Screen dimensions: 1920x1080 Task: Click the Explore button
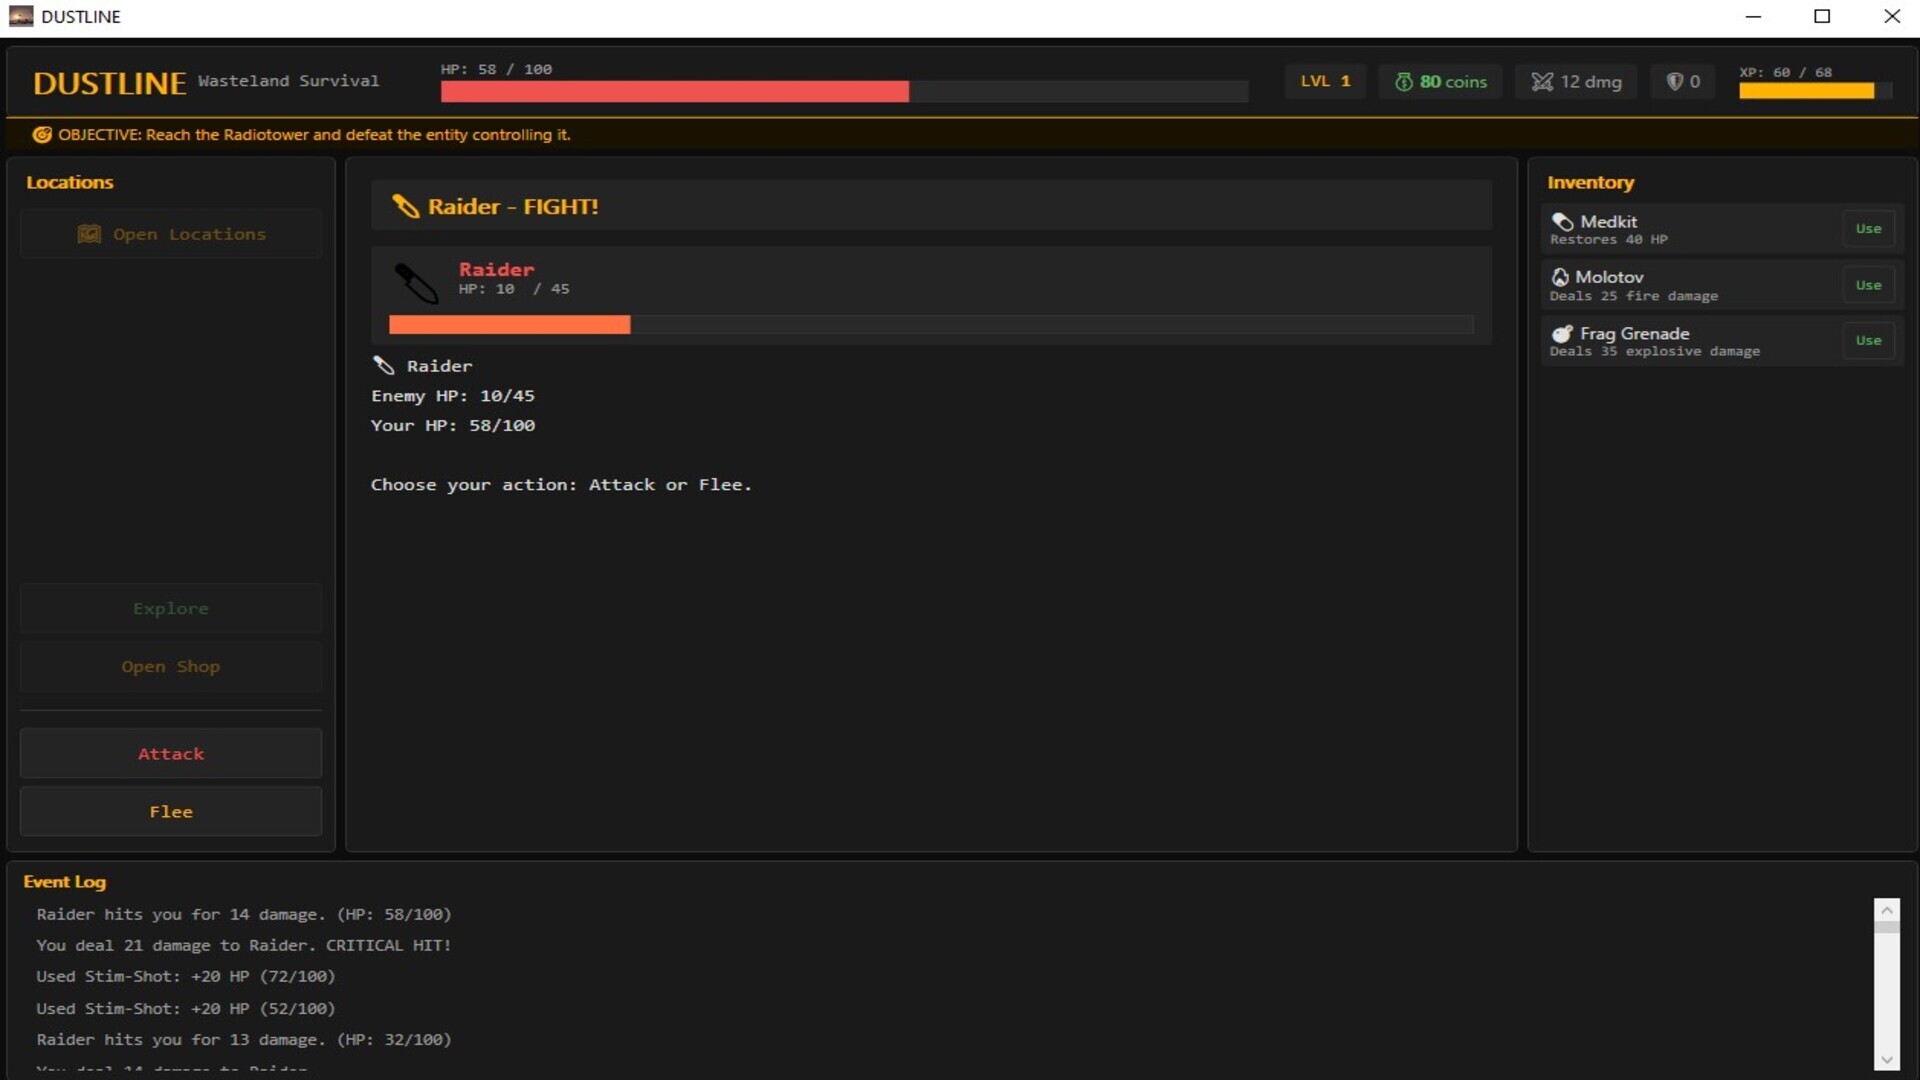171,608
